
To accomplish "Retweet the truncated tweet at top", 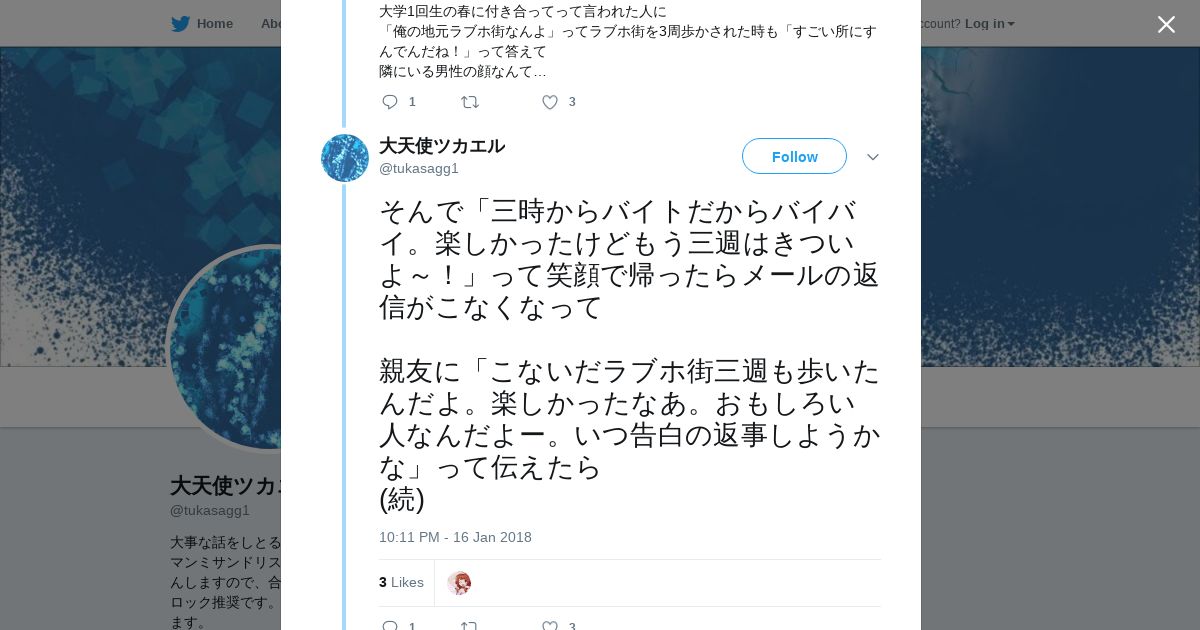I will 469,102.
